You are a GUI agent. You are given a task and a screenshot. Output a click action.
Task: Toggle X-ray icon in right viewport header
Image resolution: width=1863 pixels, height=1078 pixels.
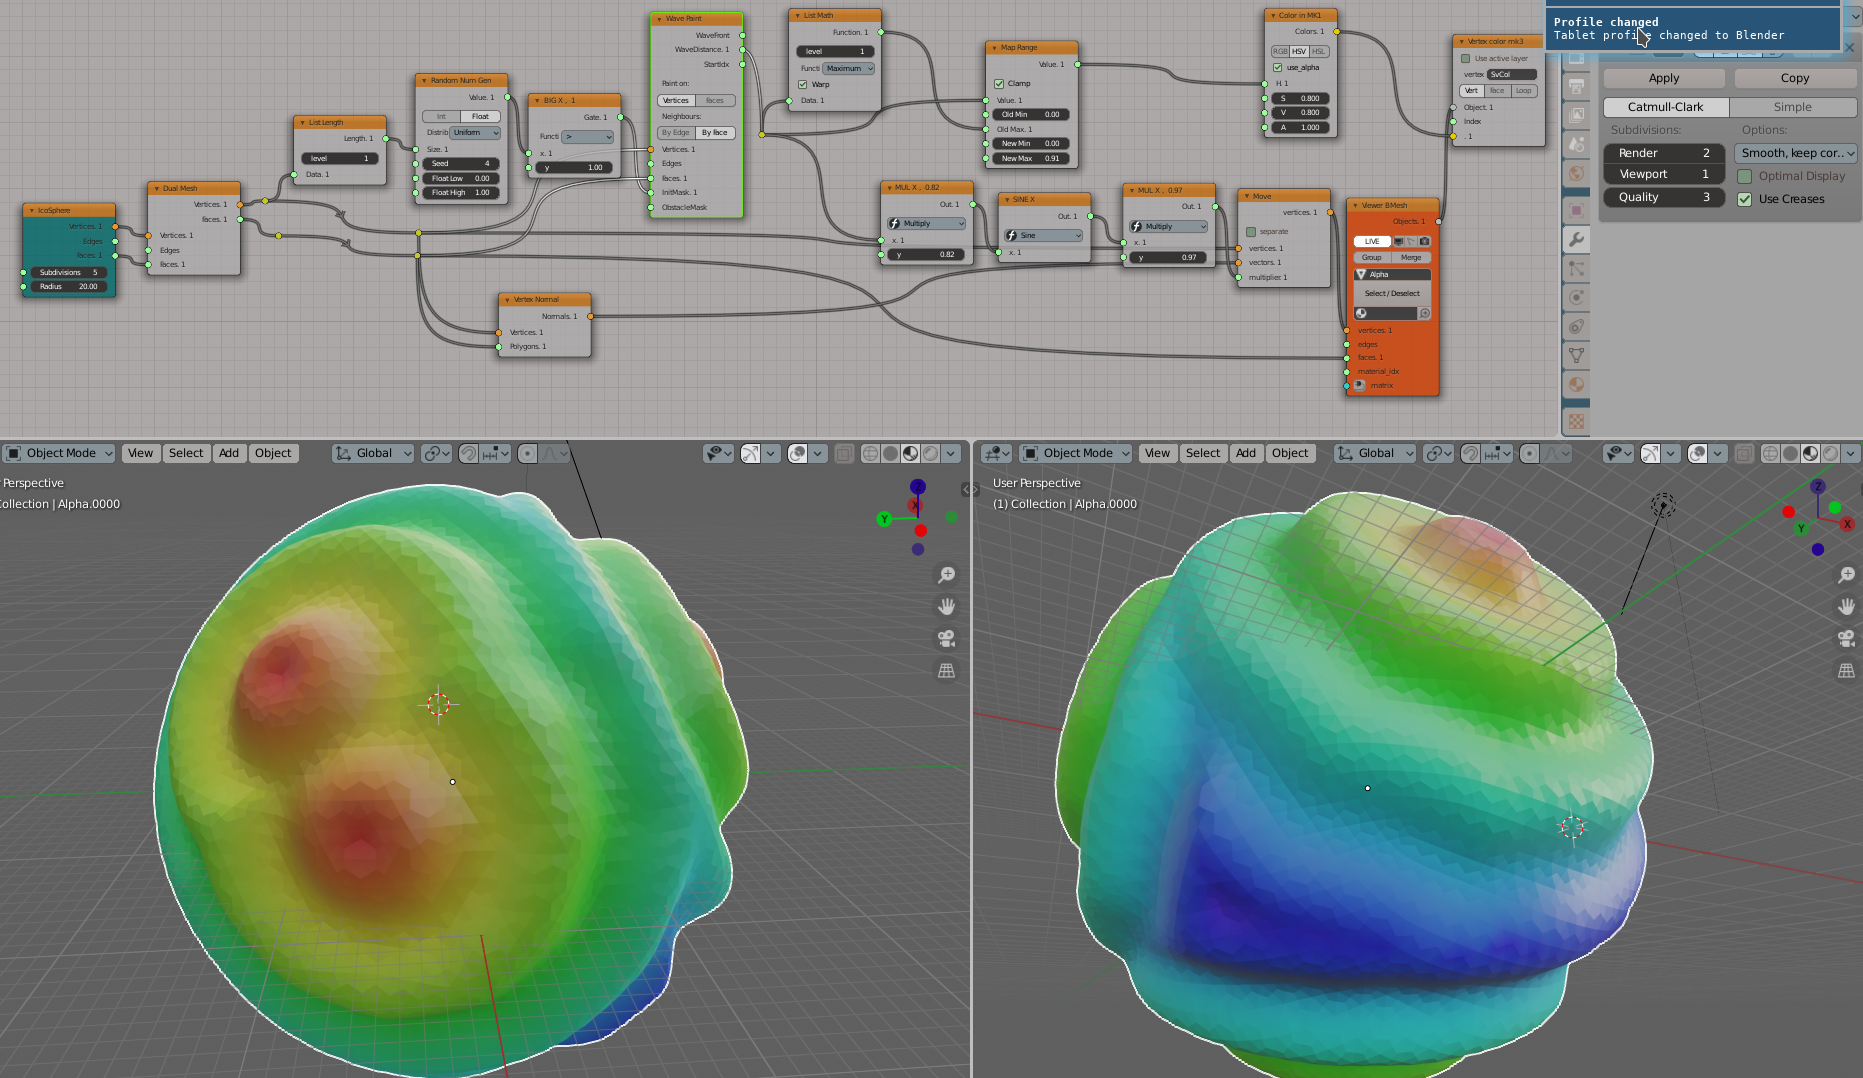click(1743, 453)
